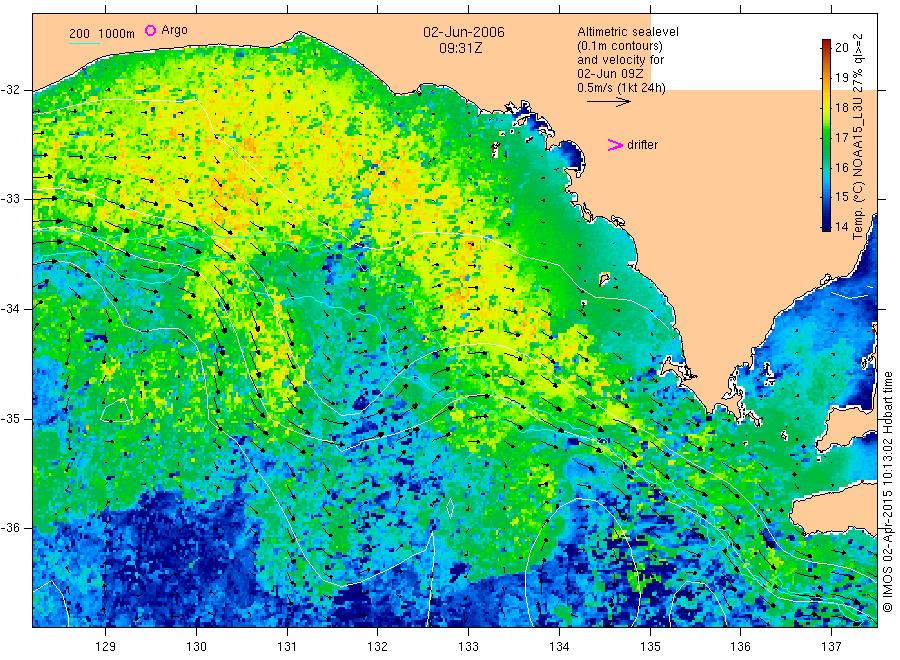Click the -33 latitude axis label

coord(10,199)
